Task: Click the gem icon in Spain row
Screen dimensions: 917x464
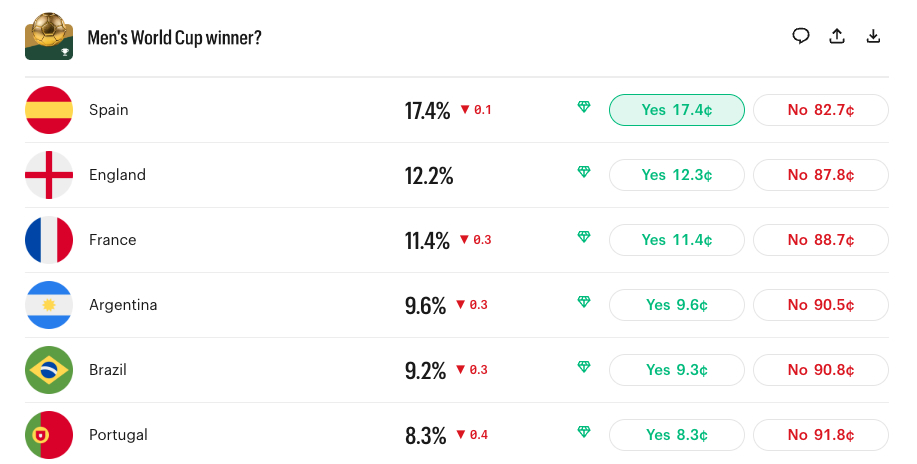Action: [x=584, y=108]
